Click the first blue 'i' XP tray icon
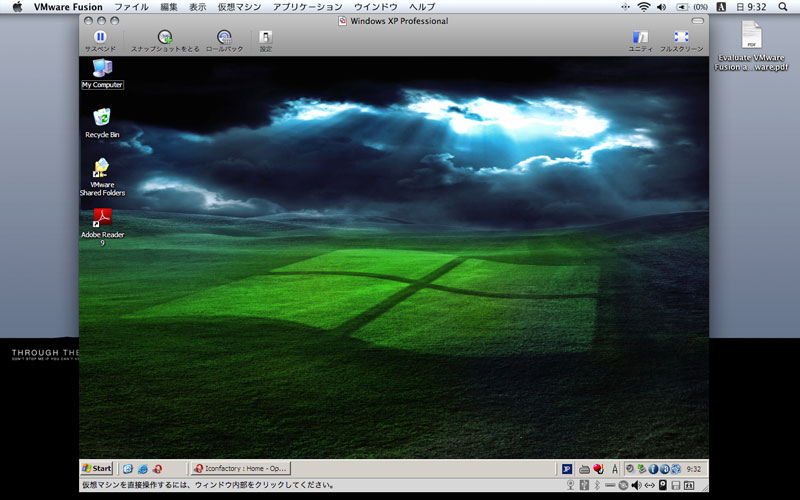 coord(653,469)
